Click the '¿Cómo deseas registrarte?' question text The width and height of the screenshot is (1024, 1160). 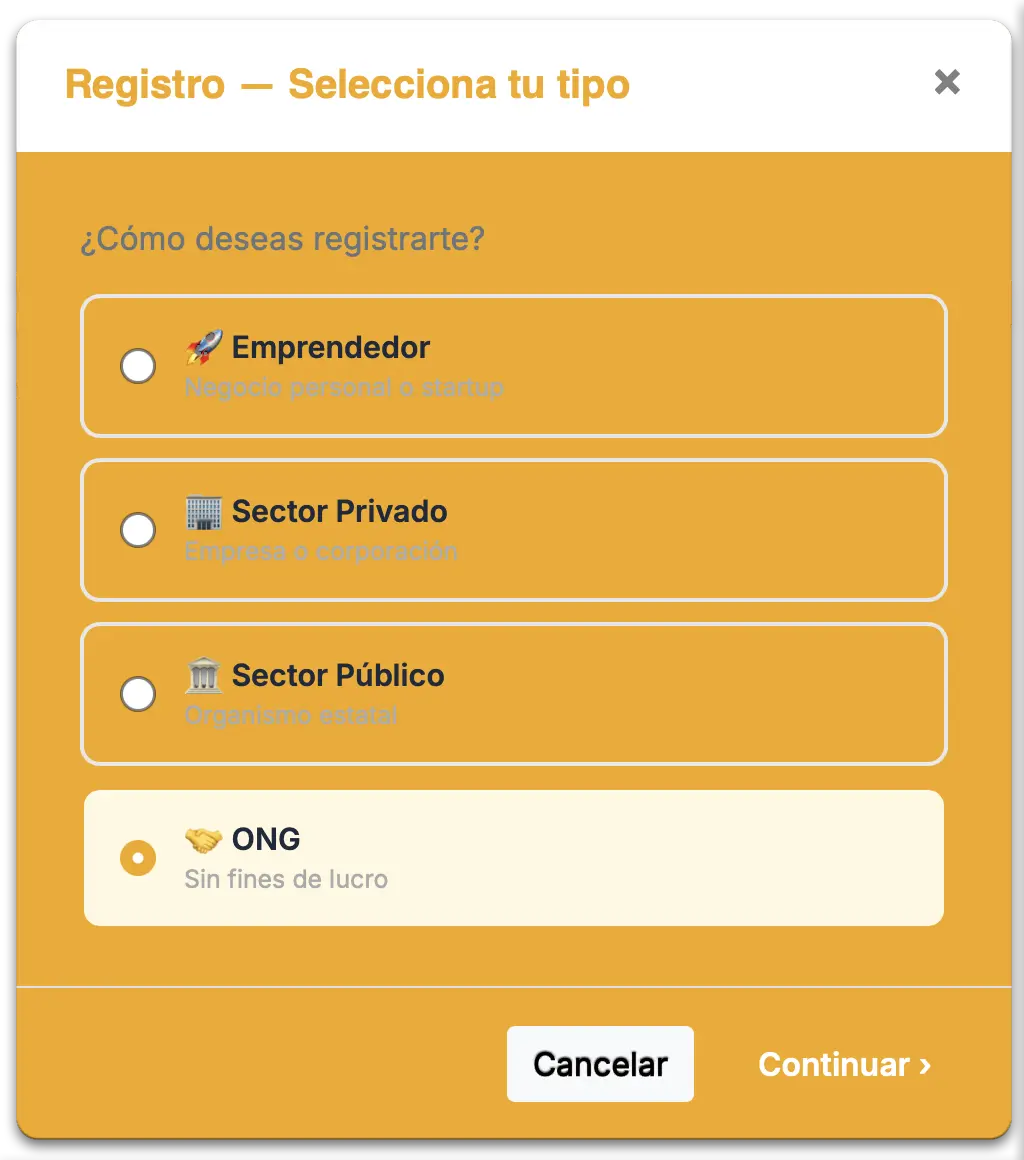click(282, 240)
